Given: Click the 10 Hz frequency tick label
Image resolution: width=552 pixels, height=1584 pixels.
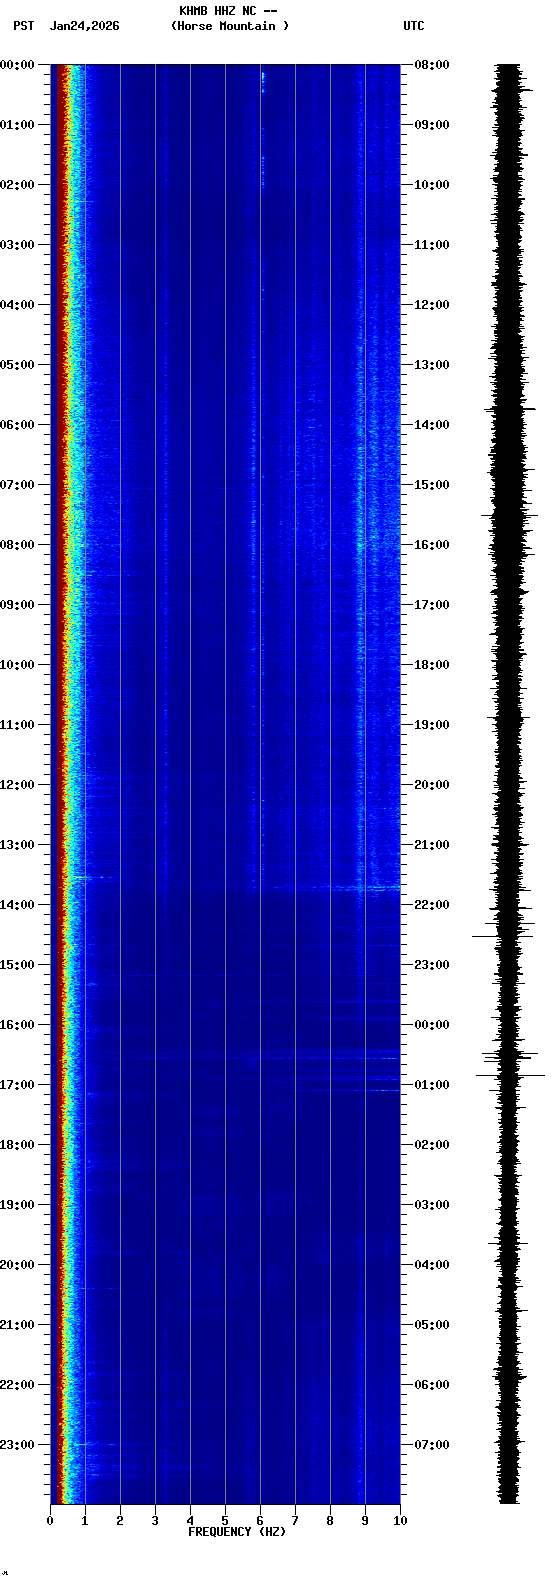Looking at the screenshot, I should click(x=399, y=1521).
